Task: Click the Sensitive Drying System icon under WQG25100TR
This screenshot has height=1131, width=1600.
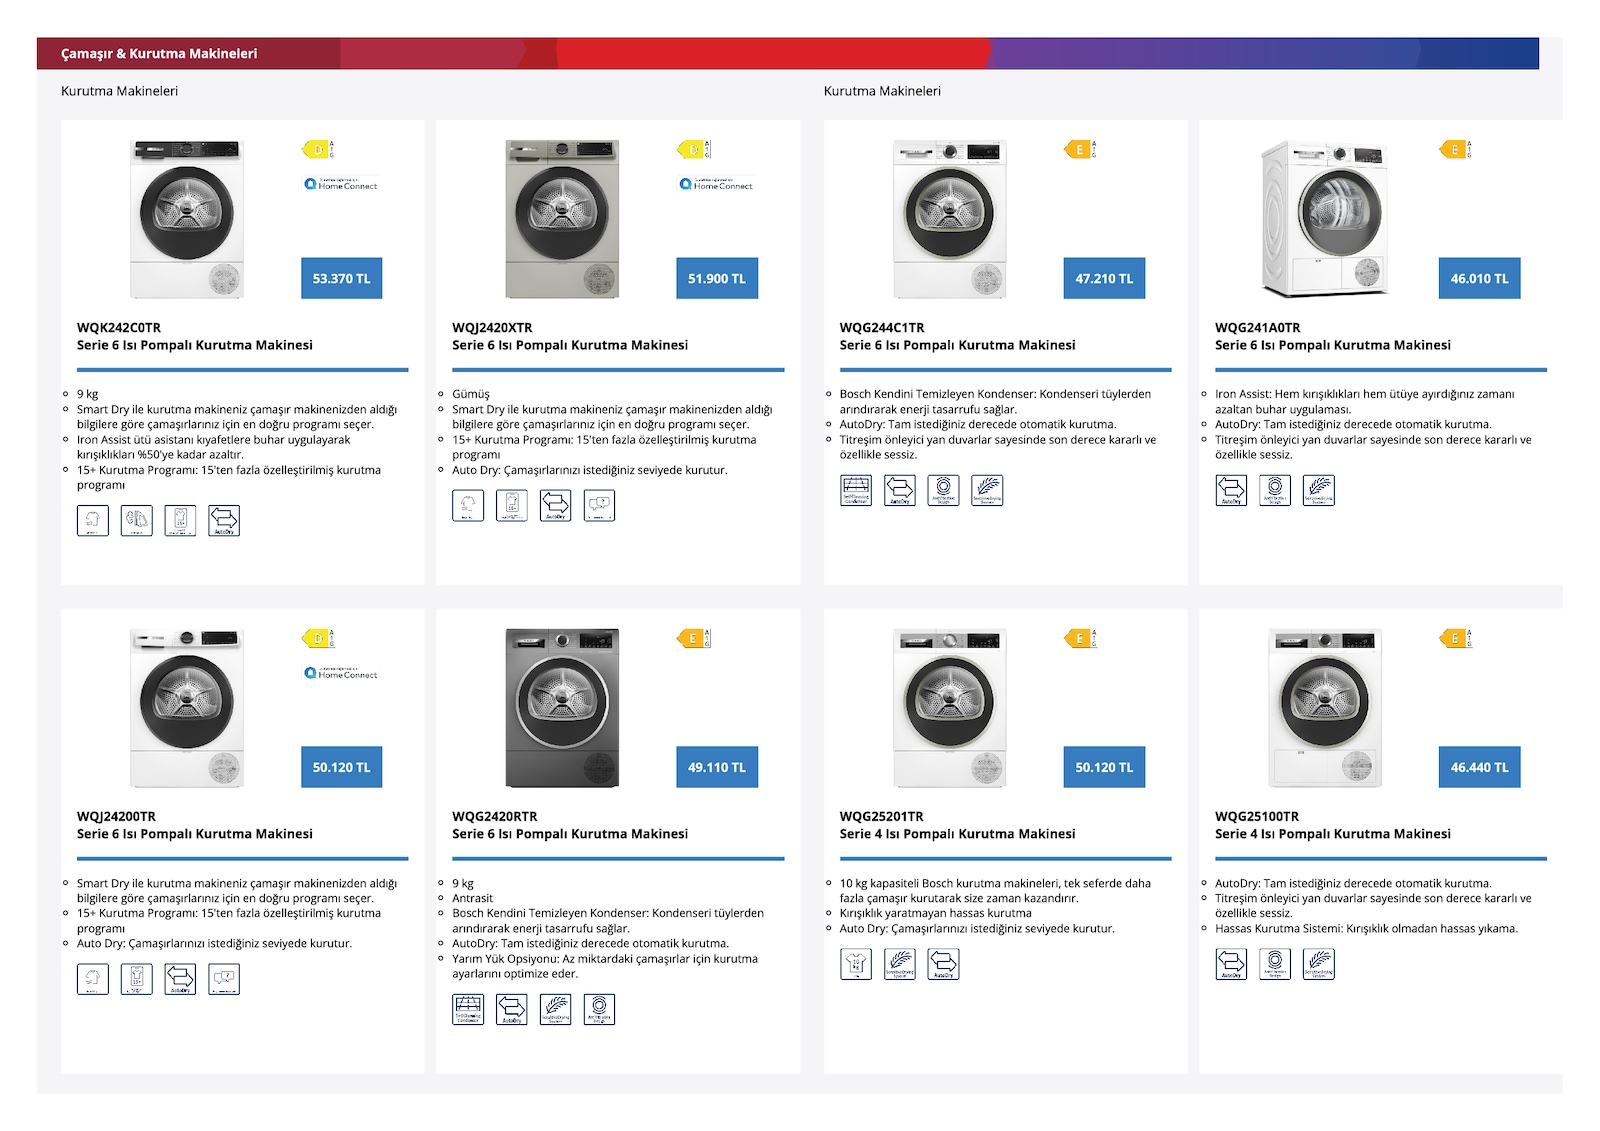Action: (1319, 964)
